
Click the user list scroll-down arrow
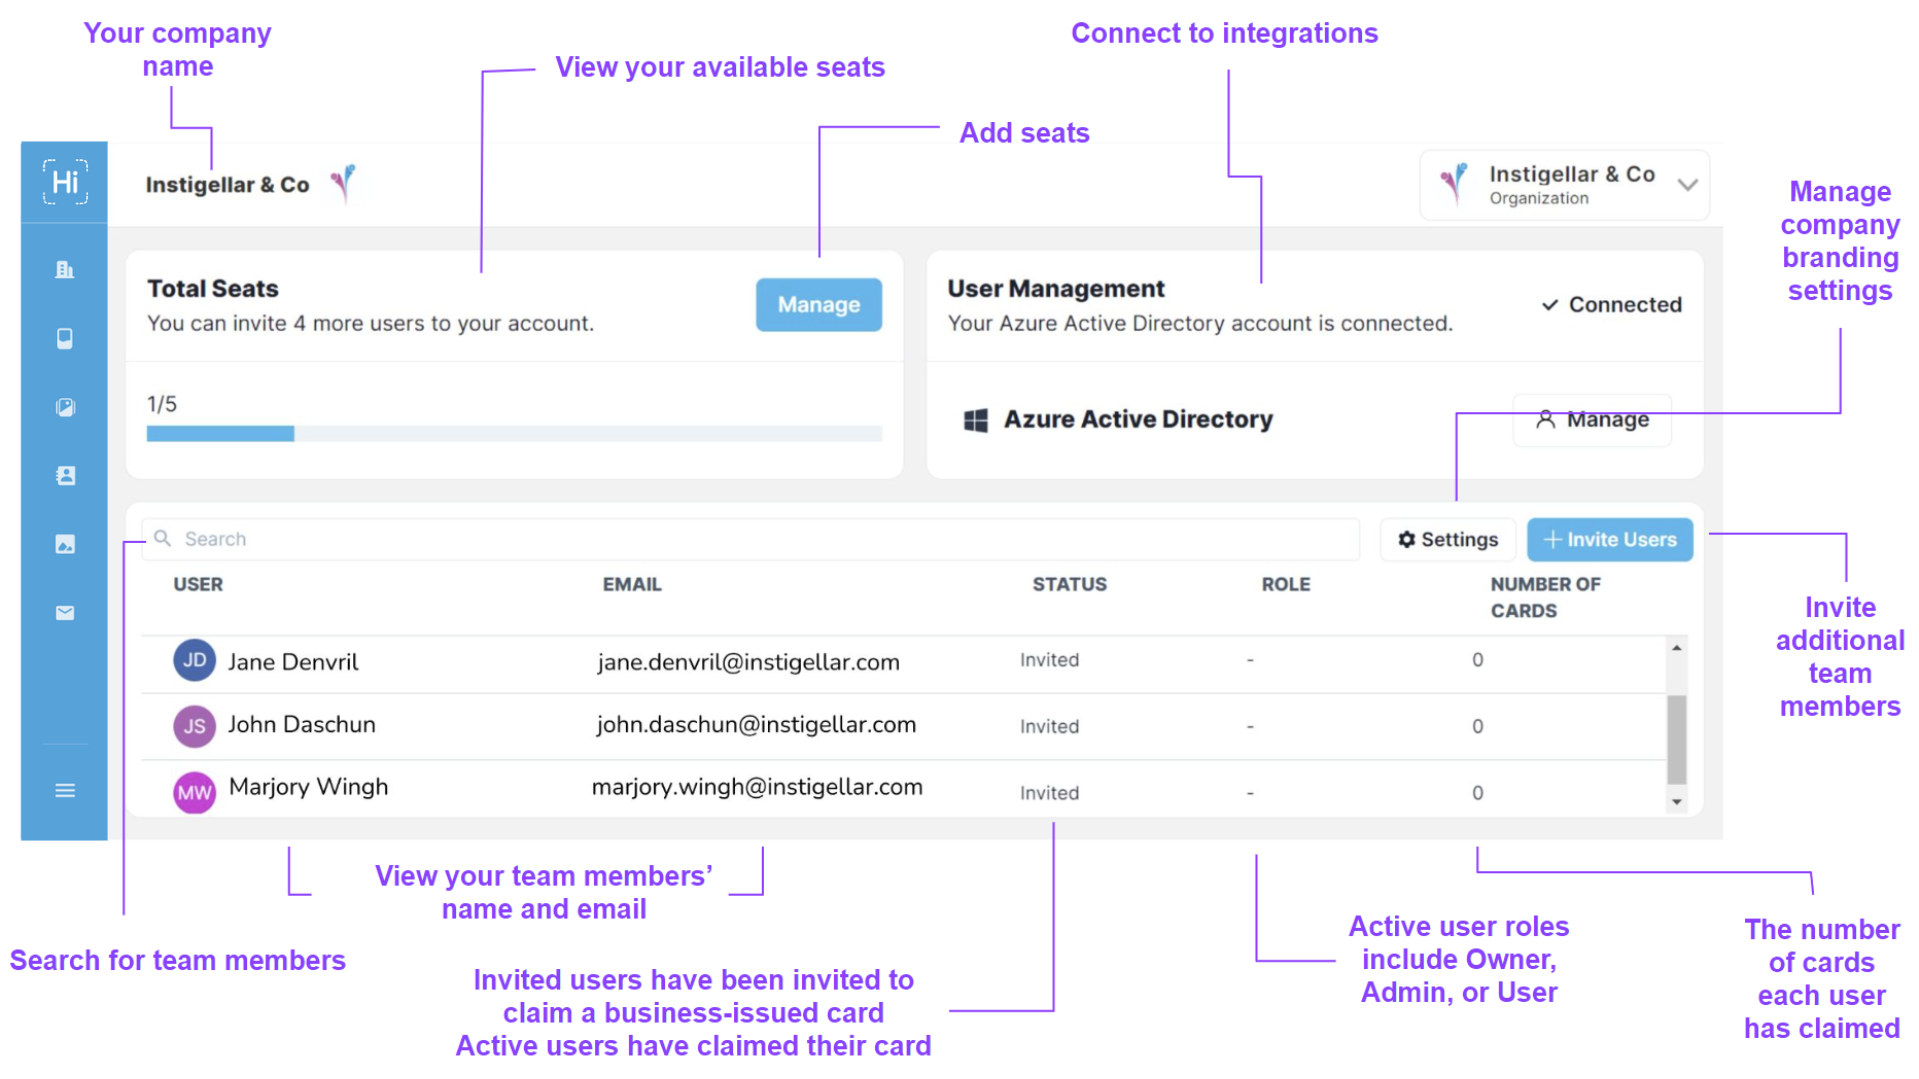[1677, 802]
